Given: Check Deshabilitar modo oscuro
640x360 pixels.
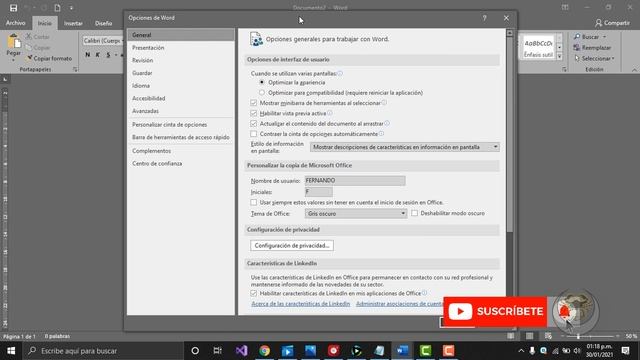Looking at the screenshot, I should coord(415,213).
